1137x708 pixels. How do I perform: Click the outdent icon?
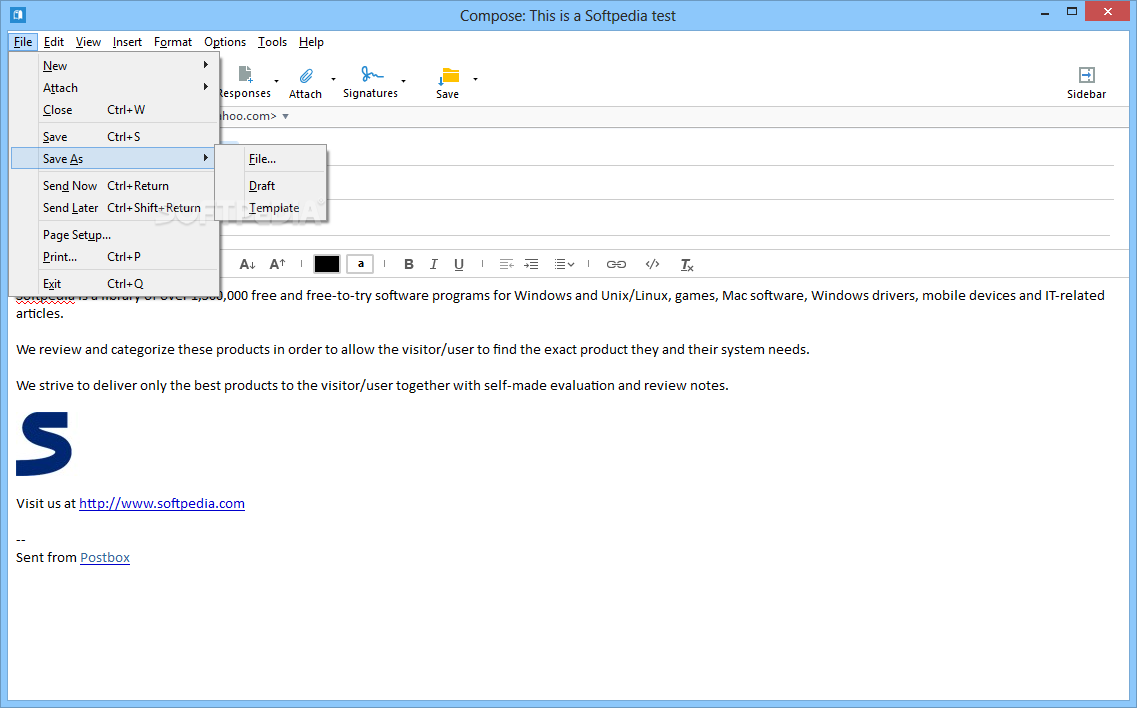click(x=506, y=265)
